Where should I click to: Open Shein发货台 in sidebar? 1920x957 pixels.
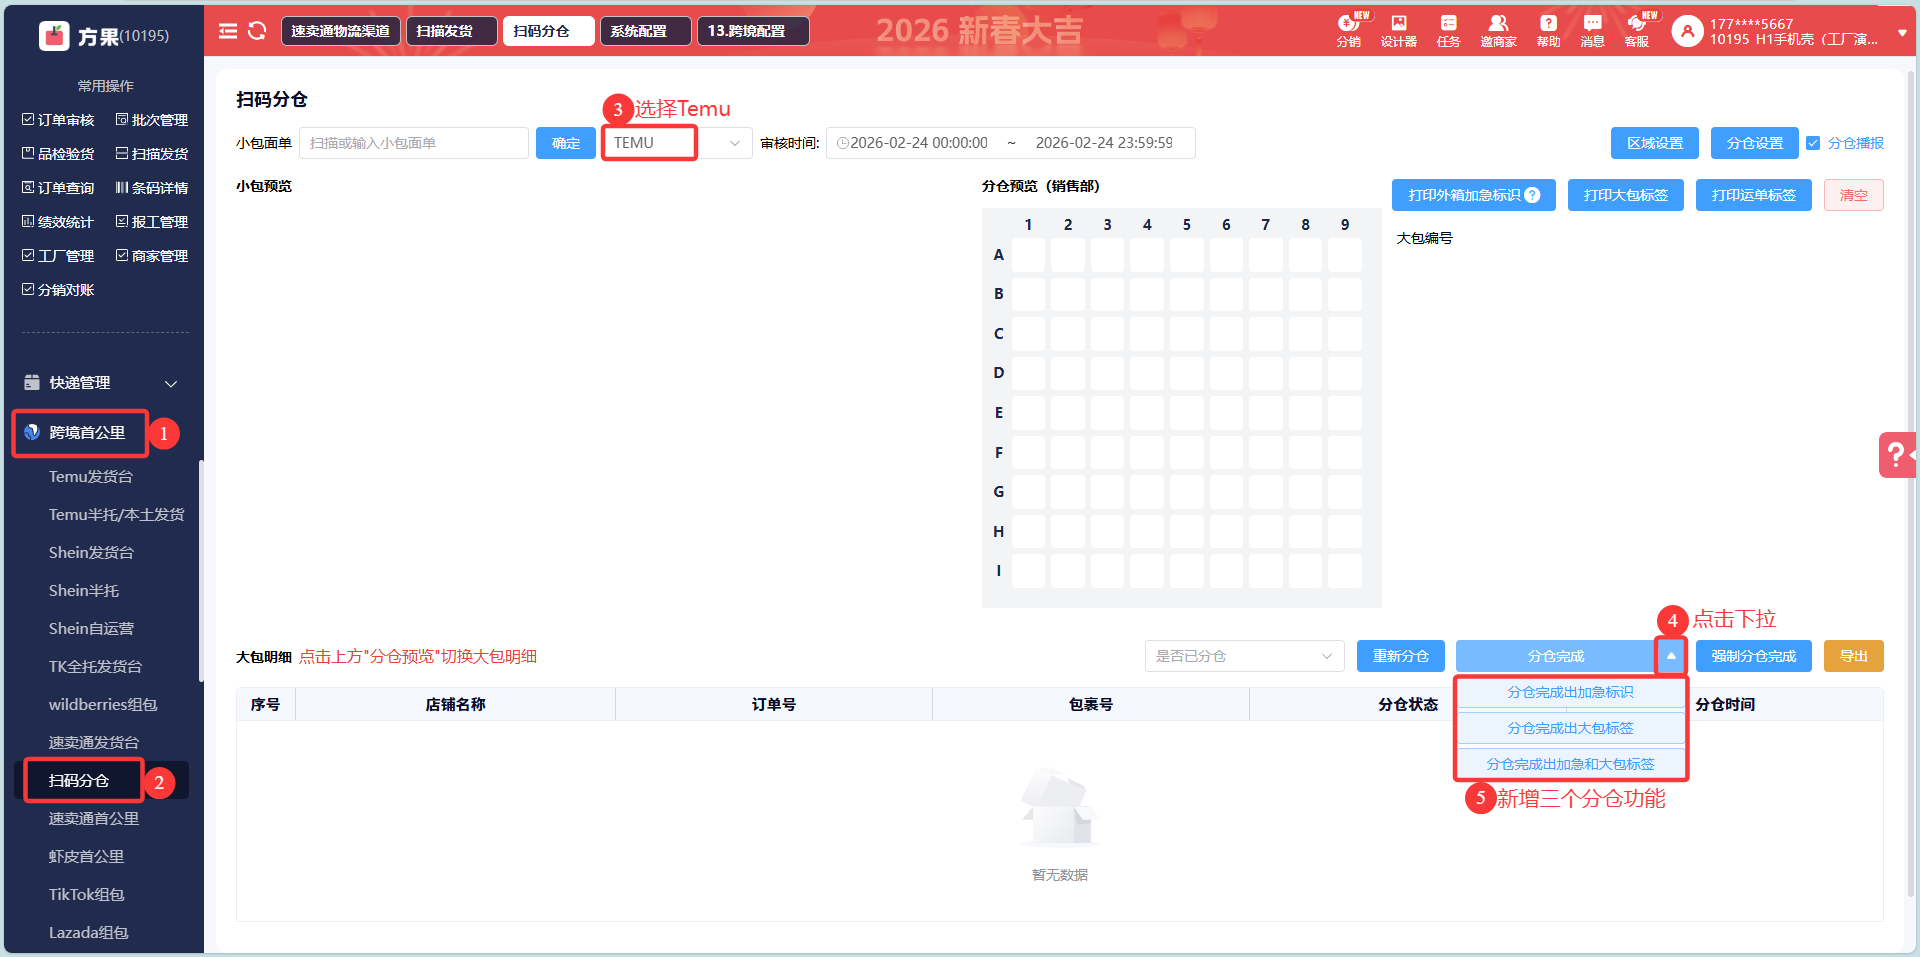pos(91,553)
